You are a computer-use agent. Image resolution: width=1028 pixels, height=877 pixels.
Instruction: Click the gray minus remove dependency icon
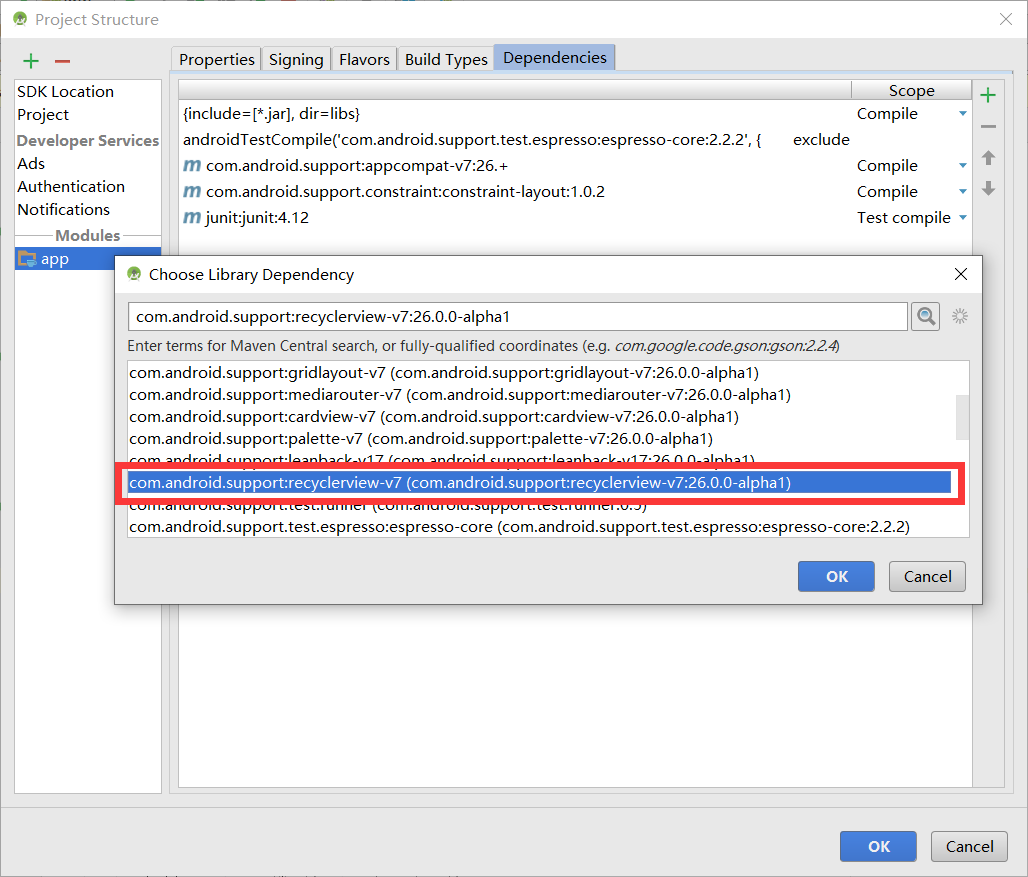coord(988,126)
